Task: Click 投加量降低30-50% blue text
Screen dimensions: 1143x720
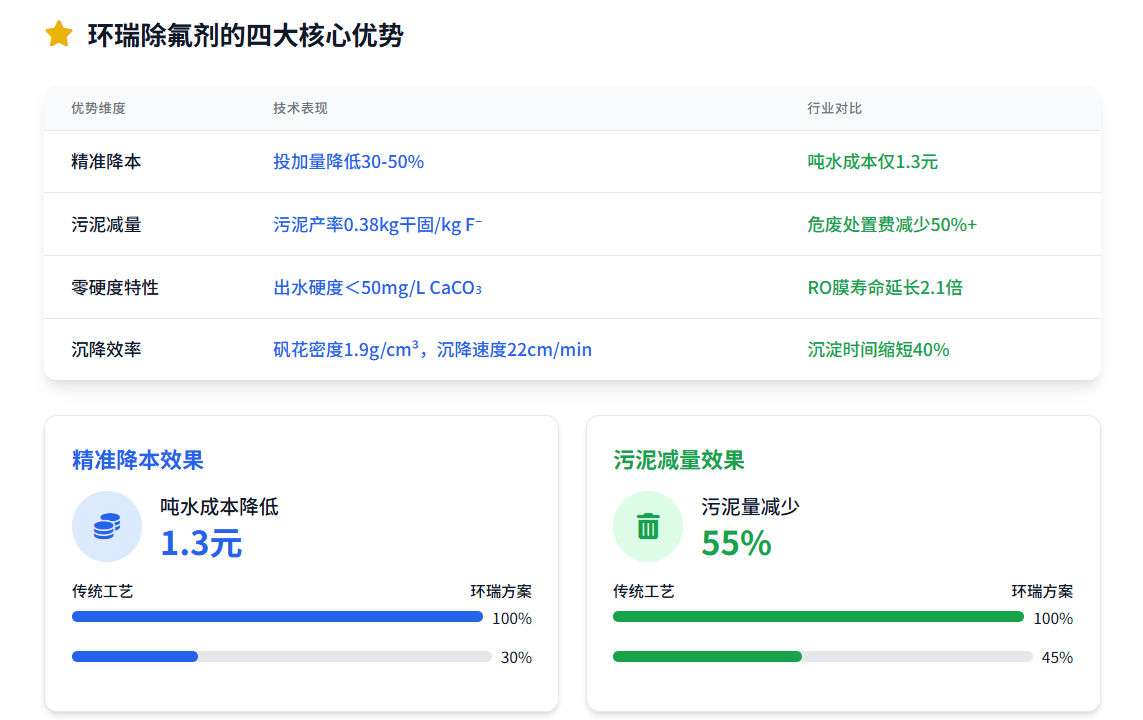Action: [x=348, y=161]
